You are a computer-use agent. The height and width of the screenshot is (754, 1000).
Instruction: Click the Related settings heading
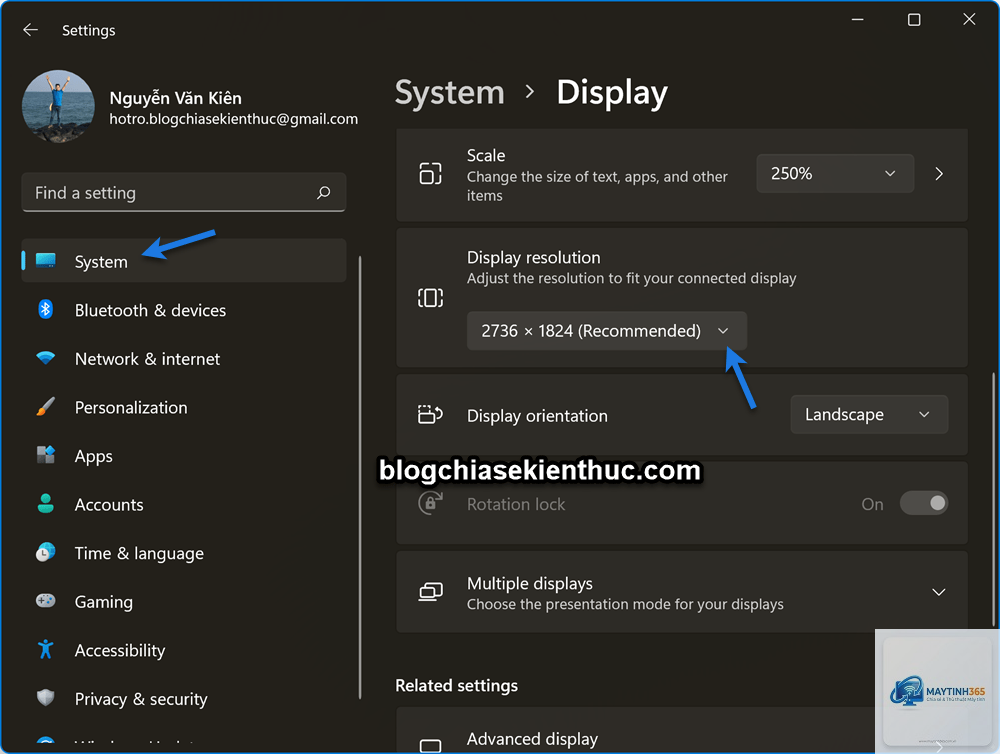[x=457, y=686]
